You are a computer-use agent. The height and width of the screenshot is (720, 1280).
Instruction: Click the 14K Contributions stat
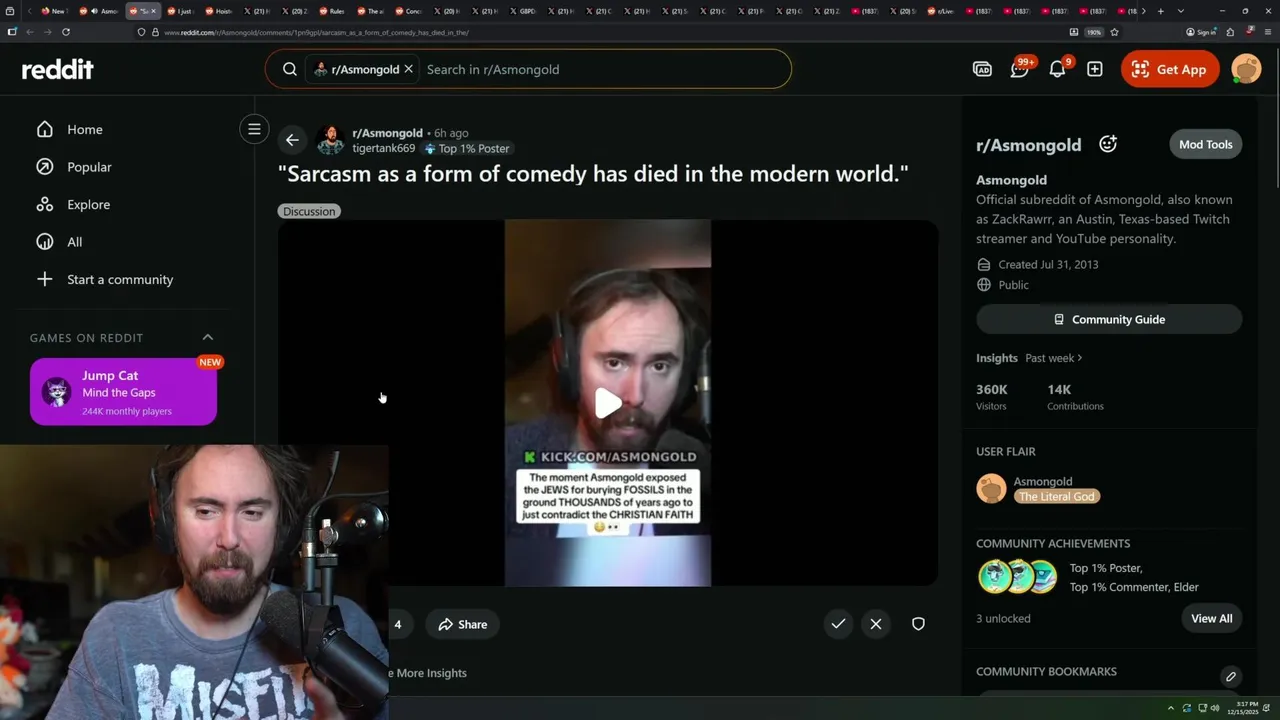(1075, 396)
